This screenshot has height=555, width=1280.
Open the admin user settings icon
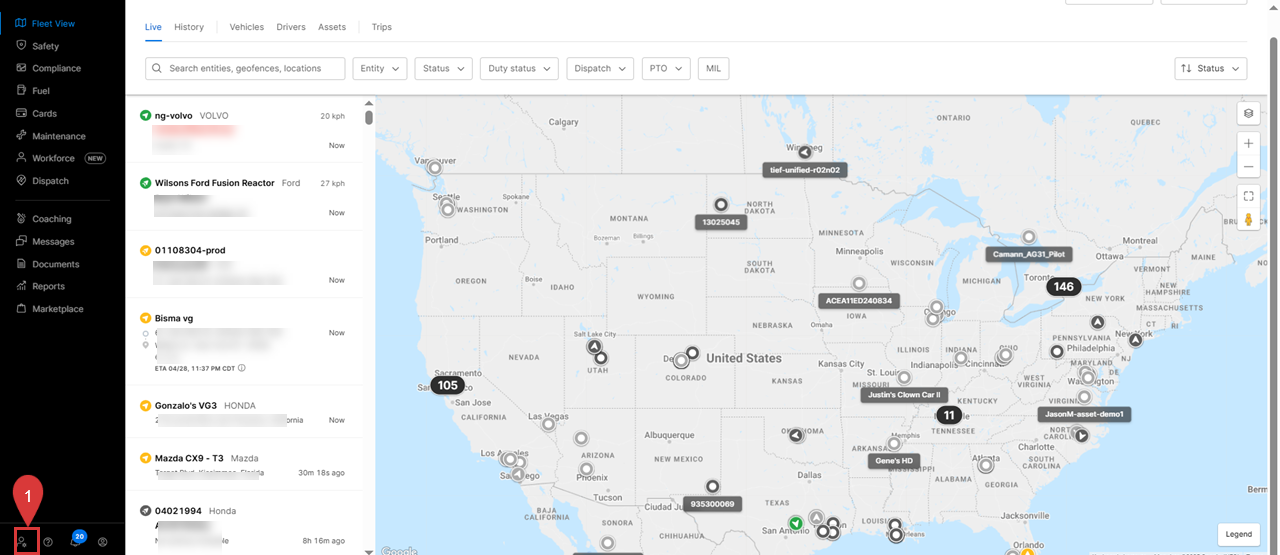pyautogui.click(x=22, y=541)
